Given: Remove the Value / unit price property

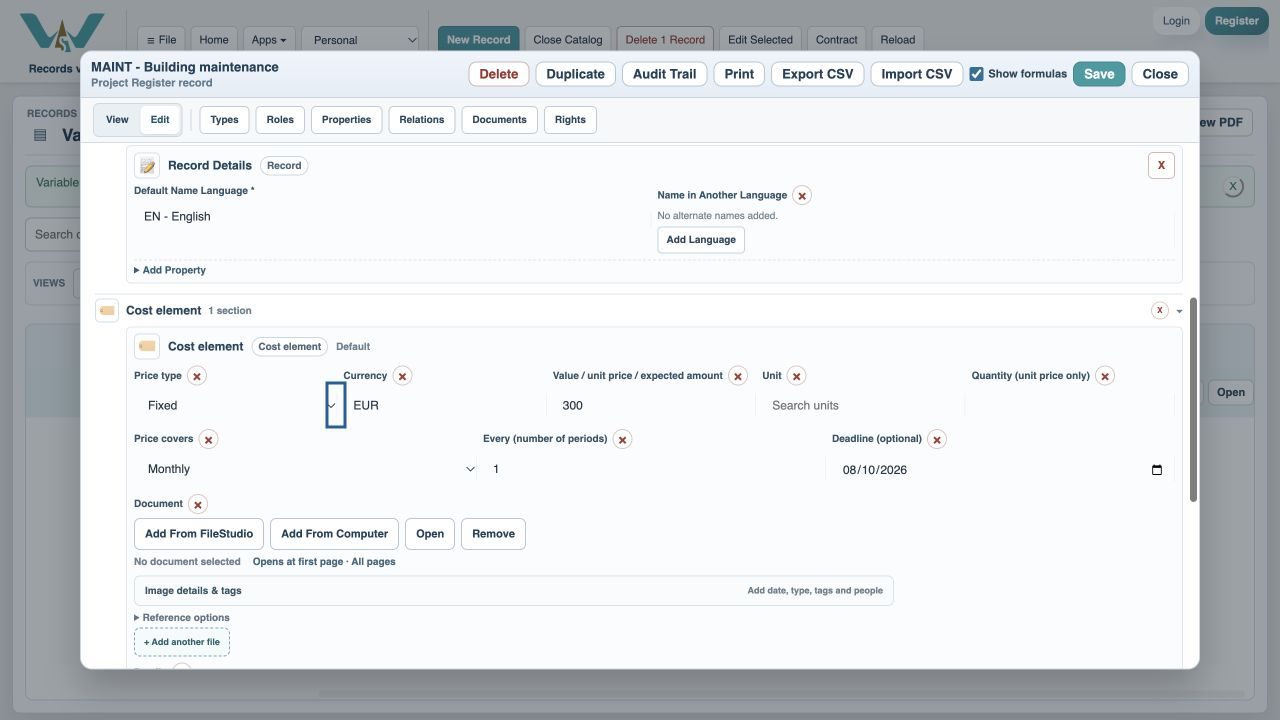Looking at the screenshot, I should (x=738, y=376).
